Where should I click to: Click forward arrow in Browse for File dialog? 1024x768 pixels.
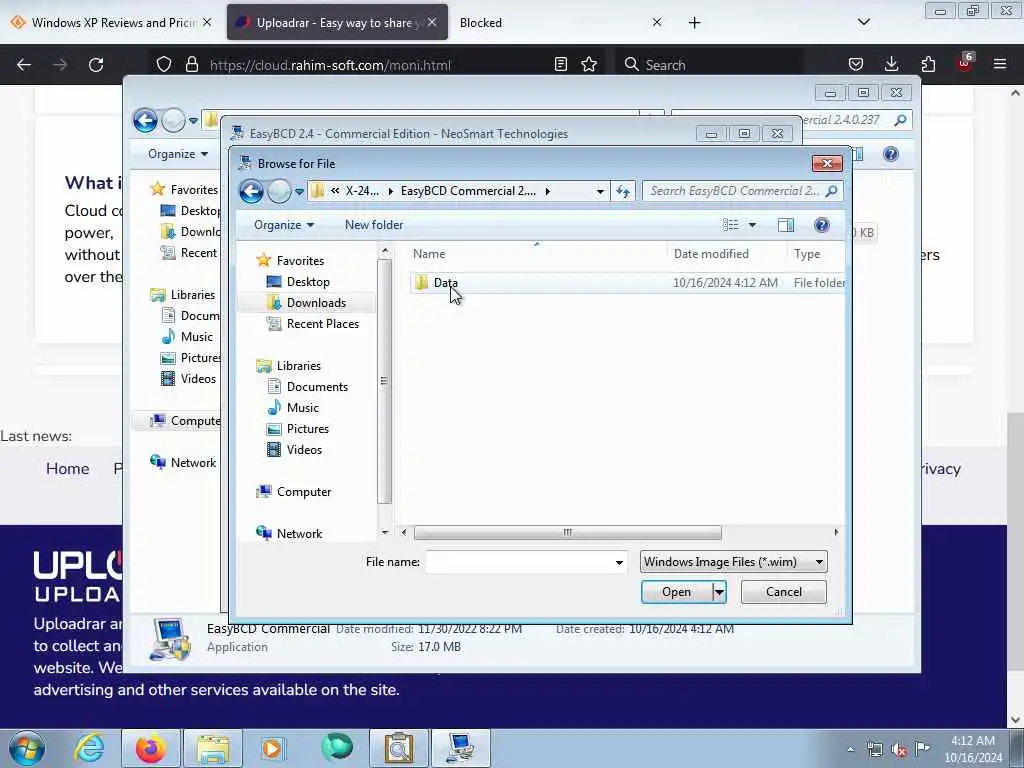click(x=279, y=191)
